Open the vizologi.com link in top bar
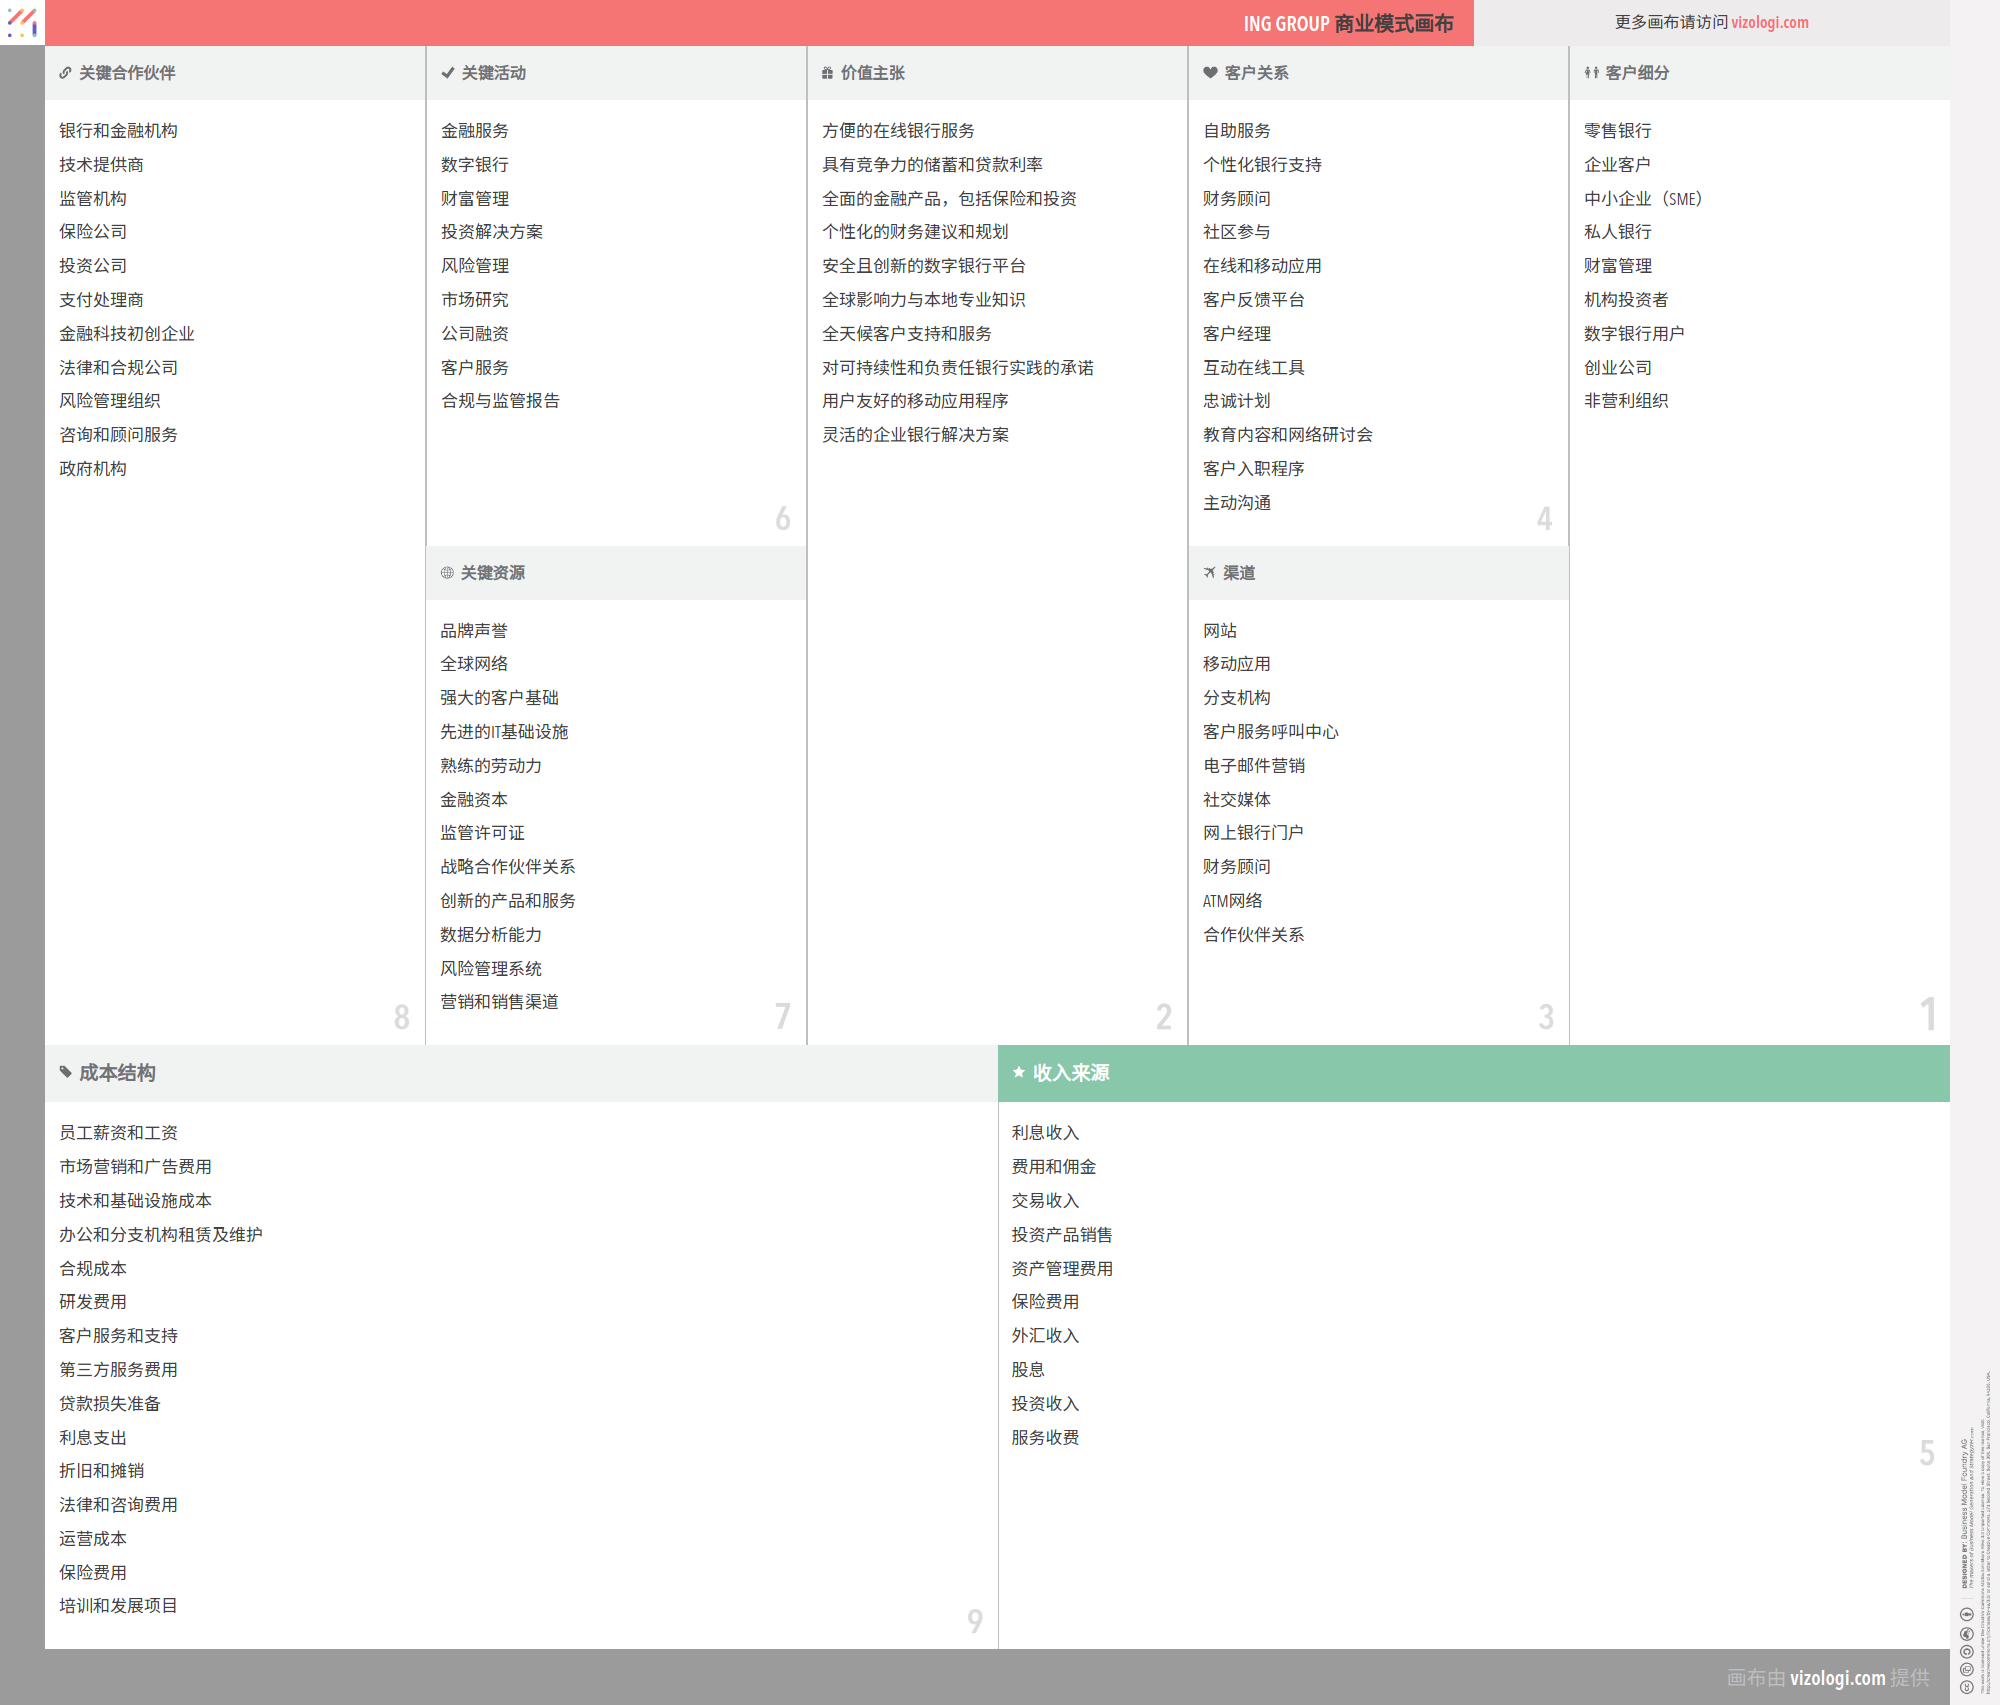 (1769, 22)
